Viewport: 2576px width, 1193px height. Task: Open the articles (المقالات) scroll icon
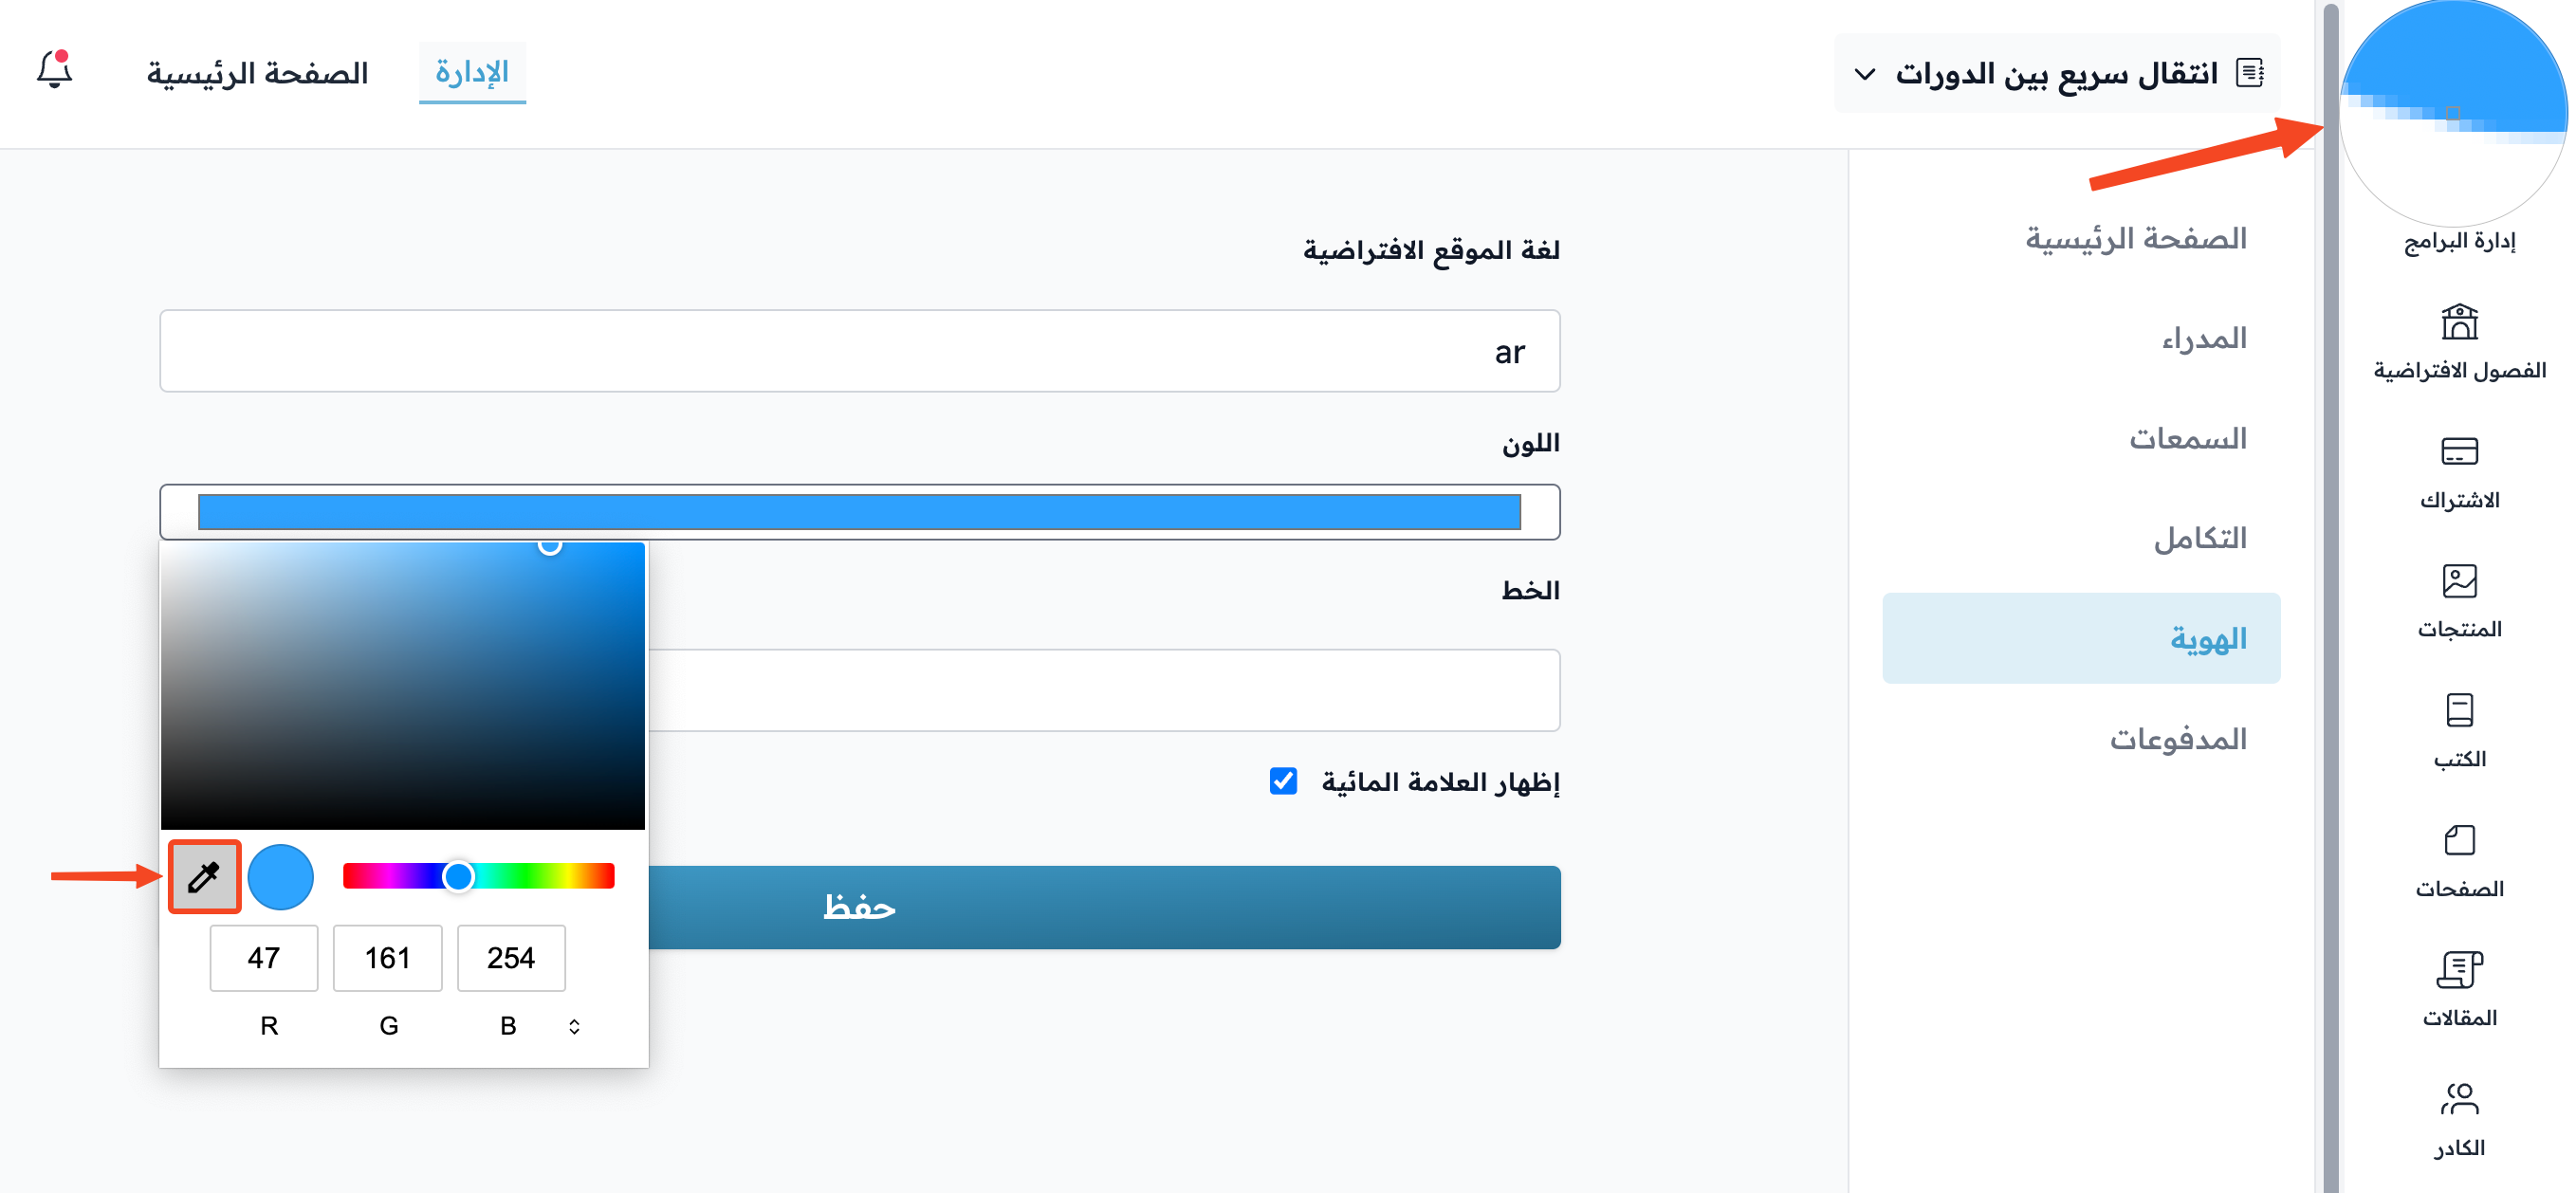pyautogui.click(x=2459, y=970)
